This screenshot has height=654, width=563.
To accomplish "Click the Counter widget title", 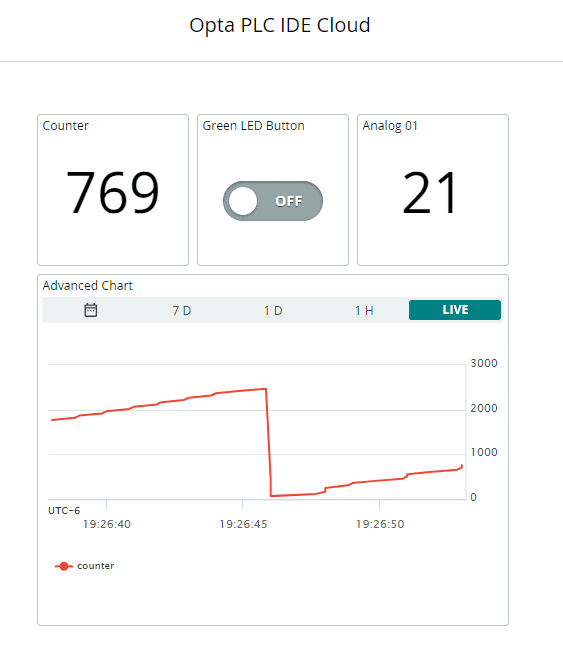I will pos(65,126).
